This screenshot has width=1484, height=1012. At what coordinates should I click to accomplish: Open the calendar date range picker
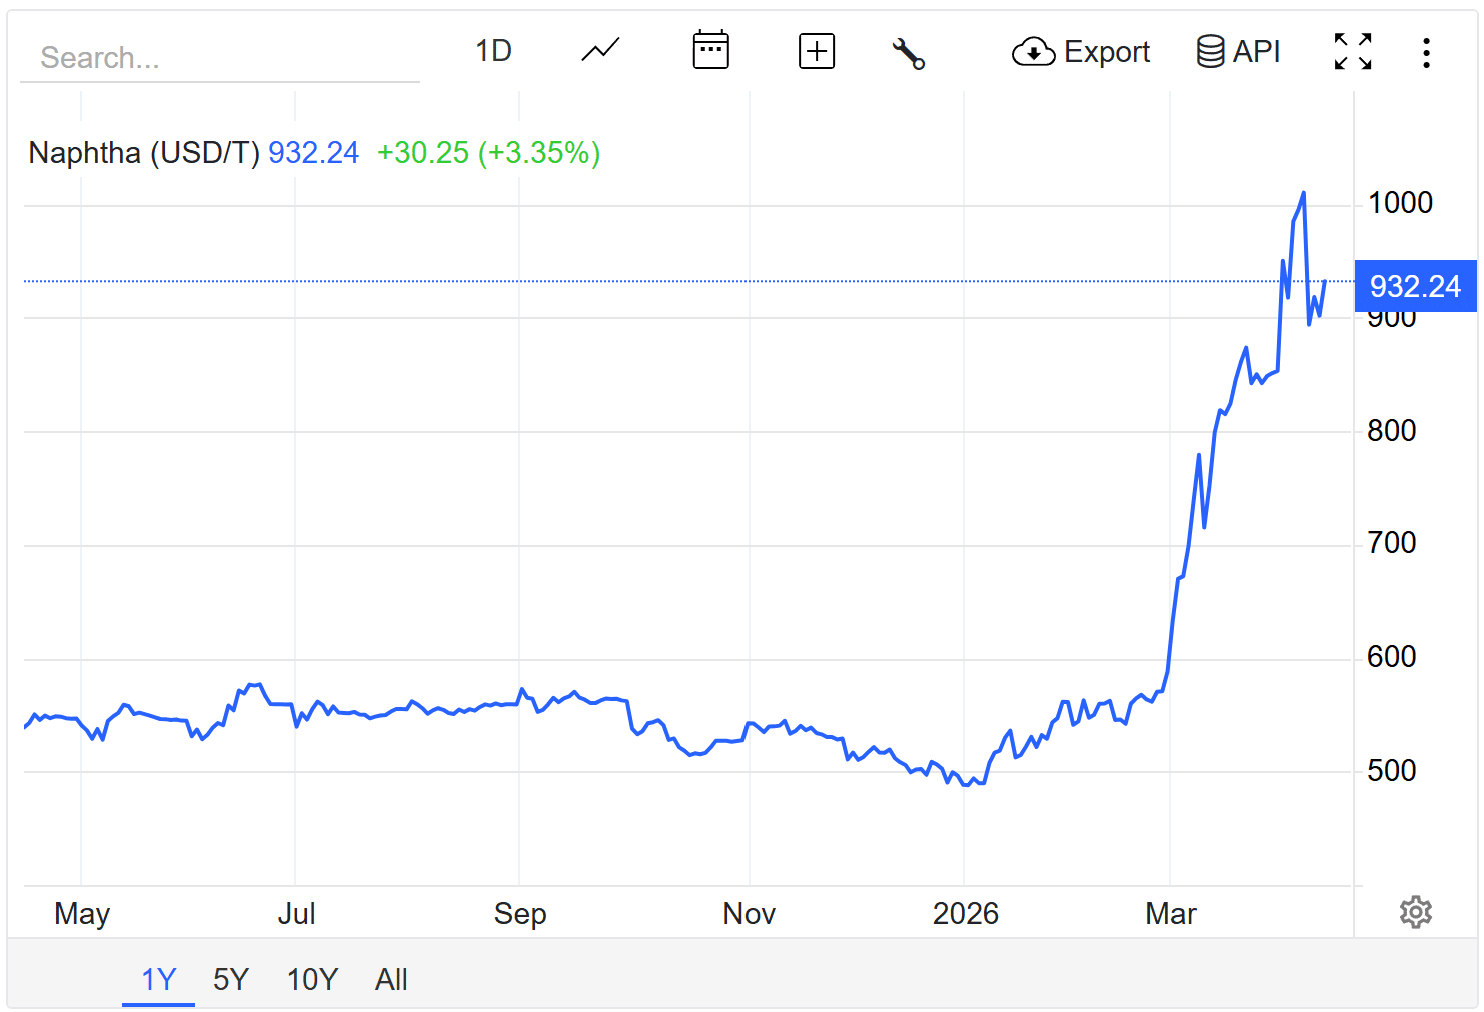point(710,50)
